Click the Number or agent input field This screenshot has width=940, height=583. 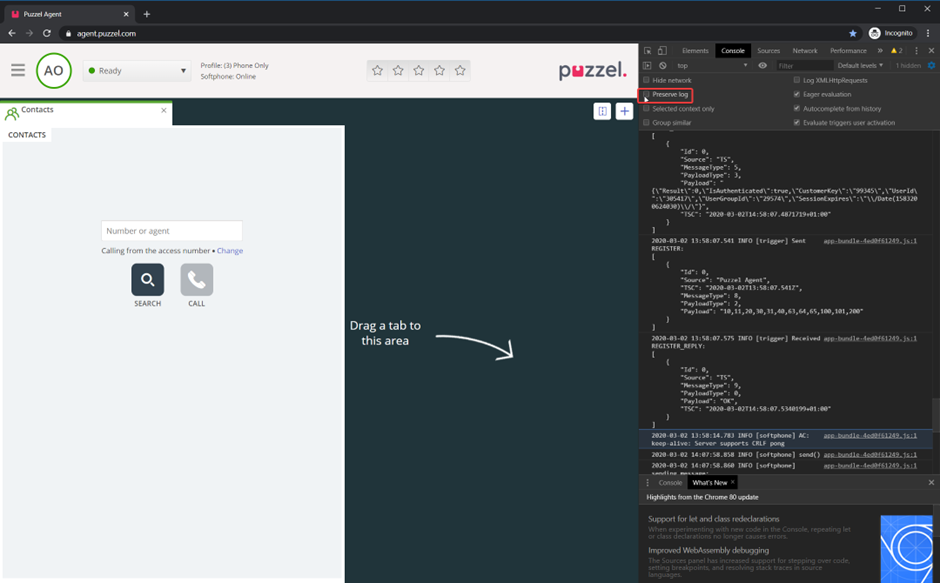pyautogui.click(x=172, y=231)
